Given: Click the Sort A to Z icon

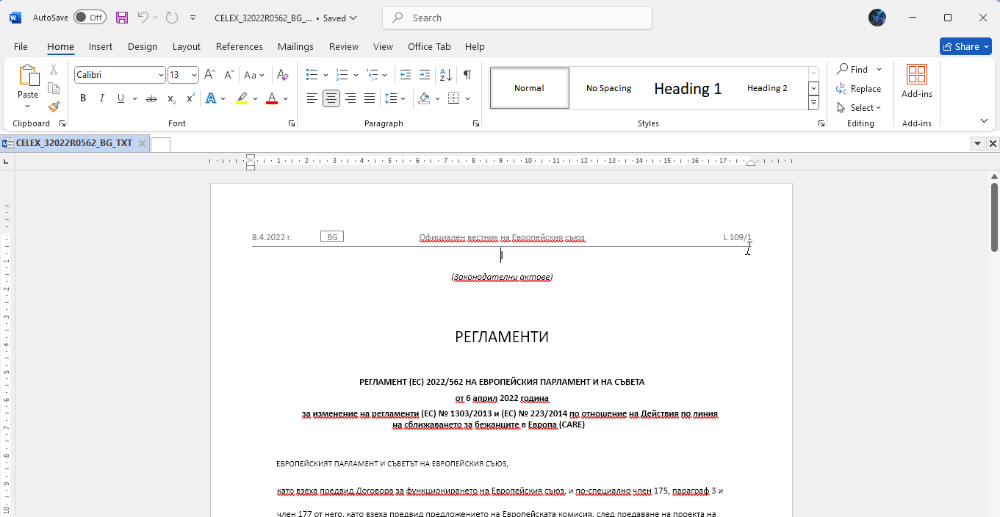Looking at the screenshot, I should click(446, 75).
